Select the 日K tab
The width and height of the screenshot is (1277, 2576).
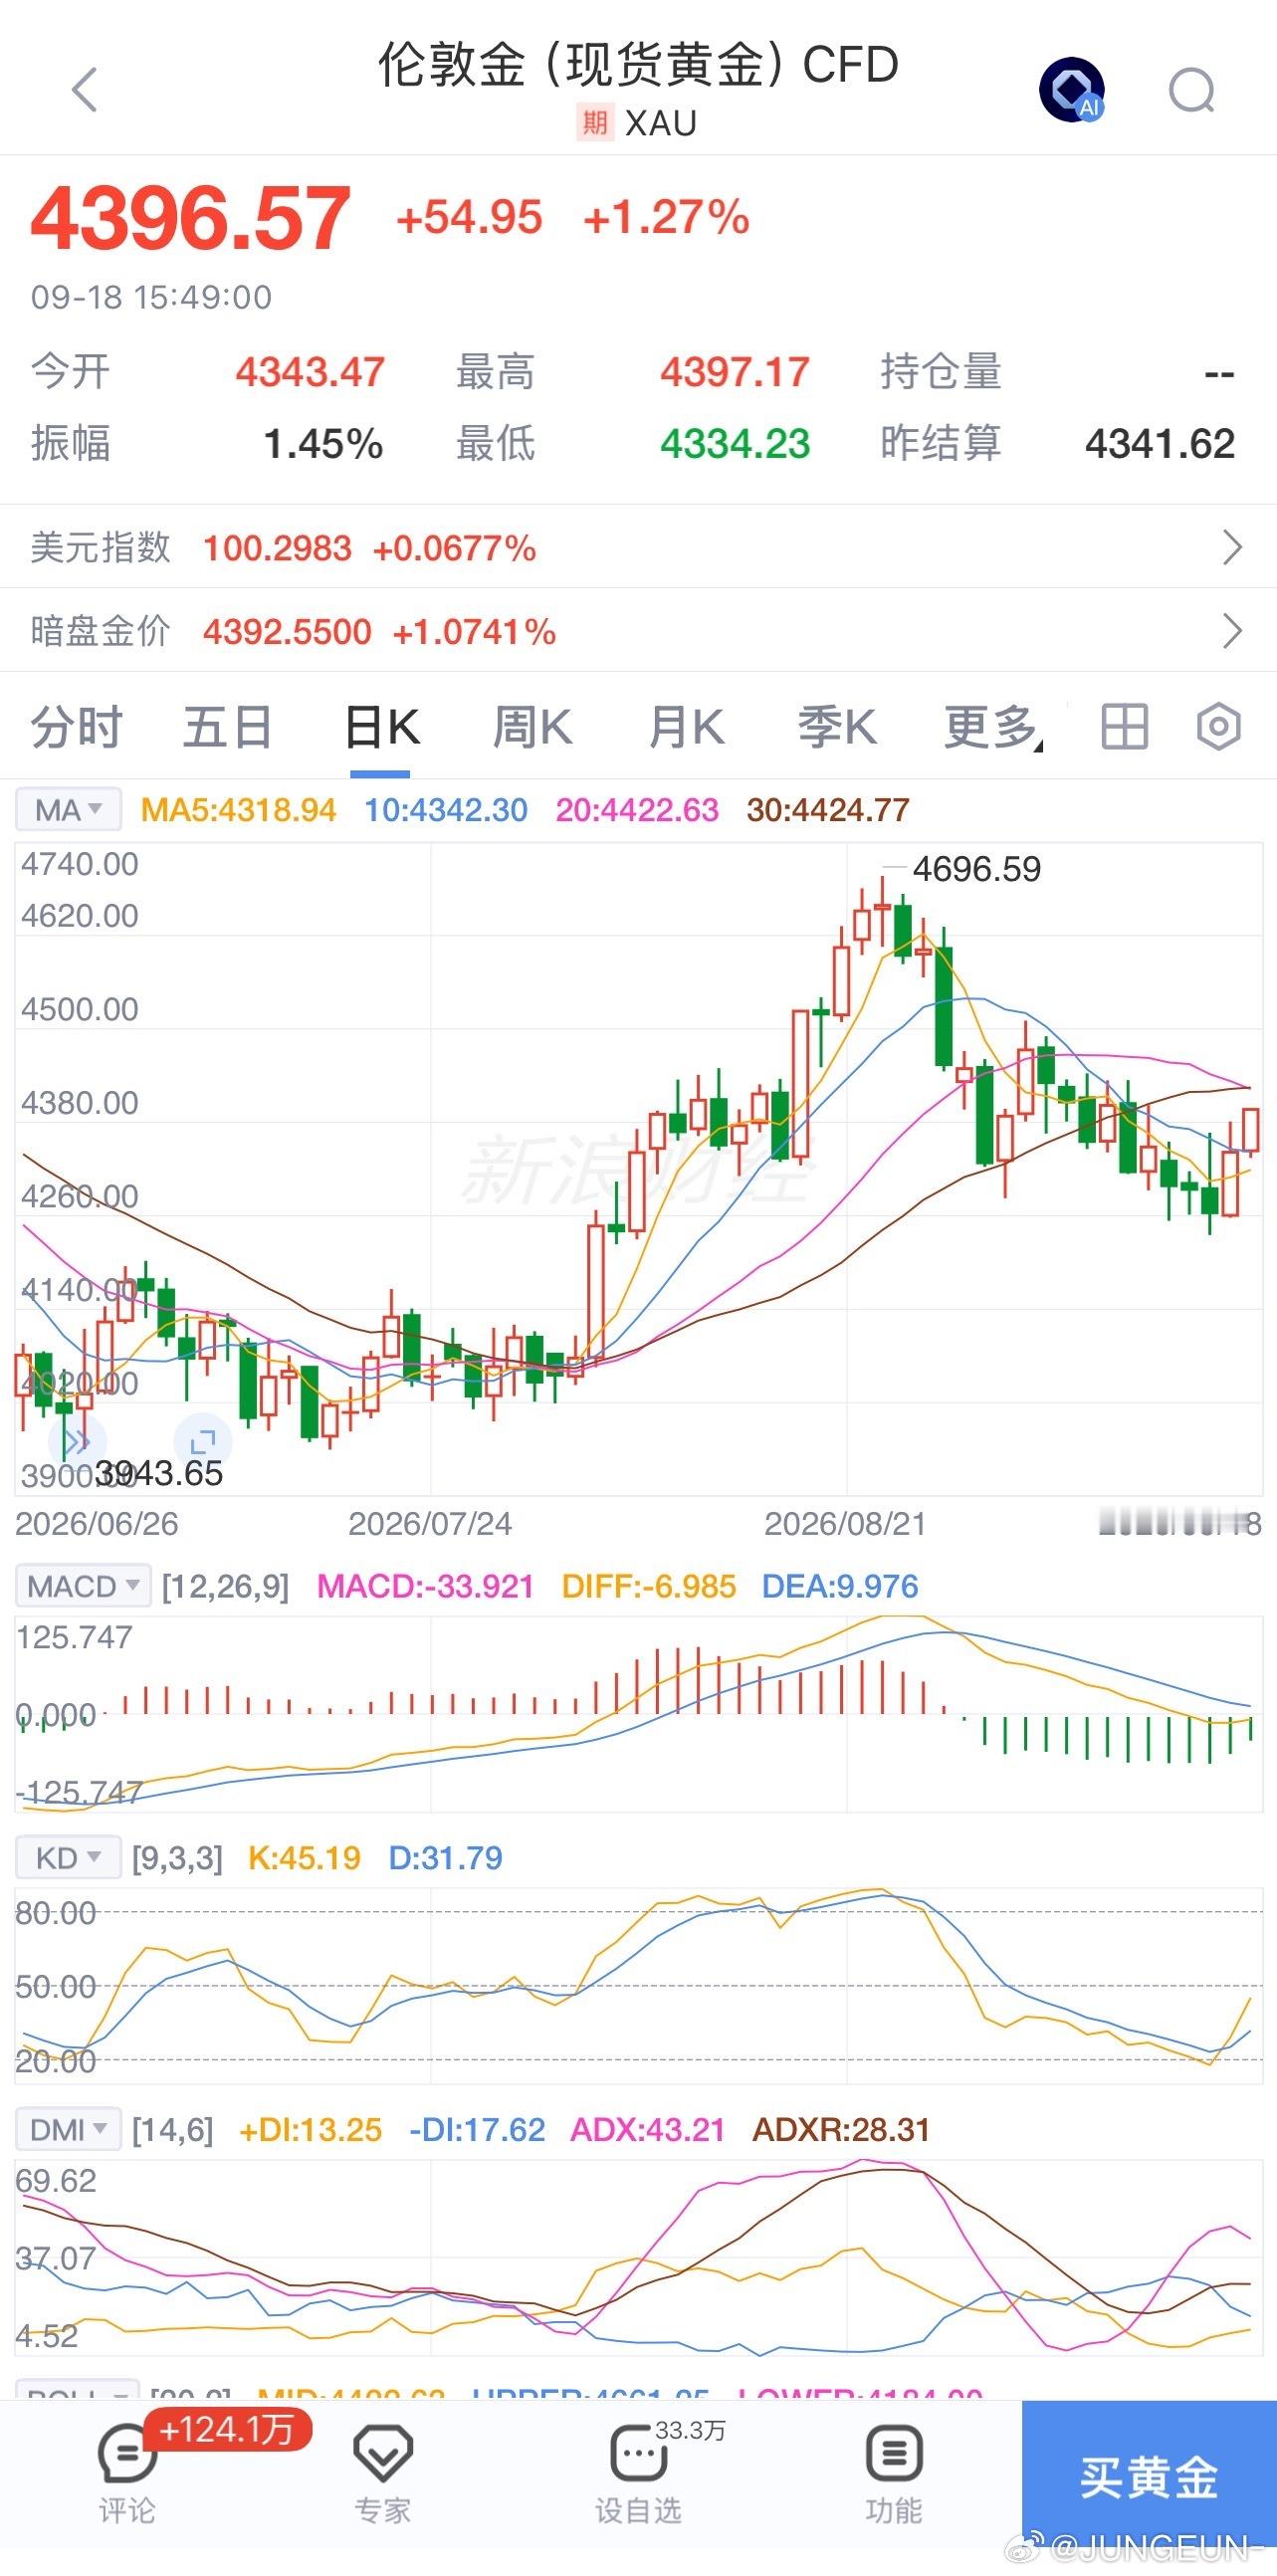pyautogui.click(x=381, y=727)
